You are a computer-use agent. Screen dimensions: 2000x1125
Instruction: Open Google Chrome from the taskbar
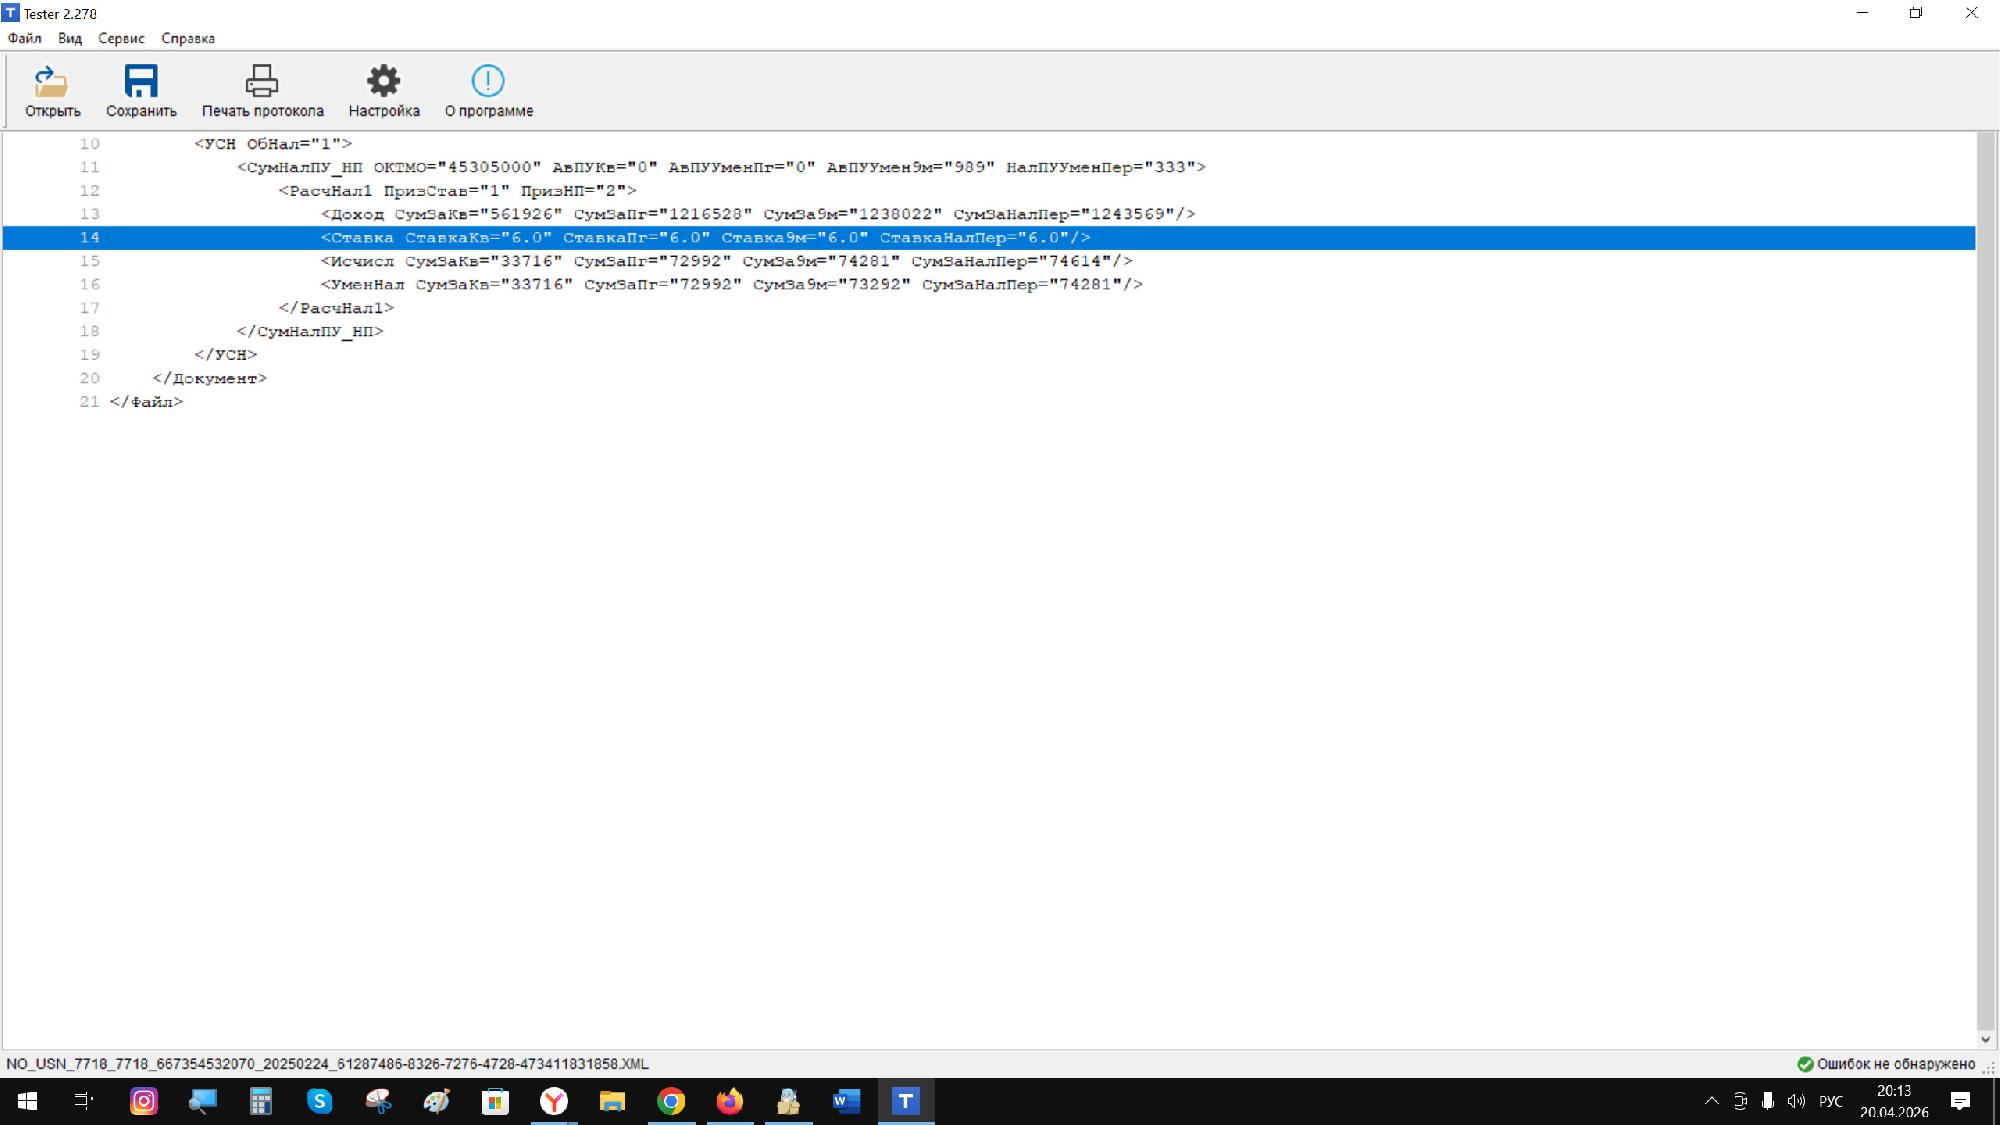(x=671, y=1101)
